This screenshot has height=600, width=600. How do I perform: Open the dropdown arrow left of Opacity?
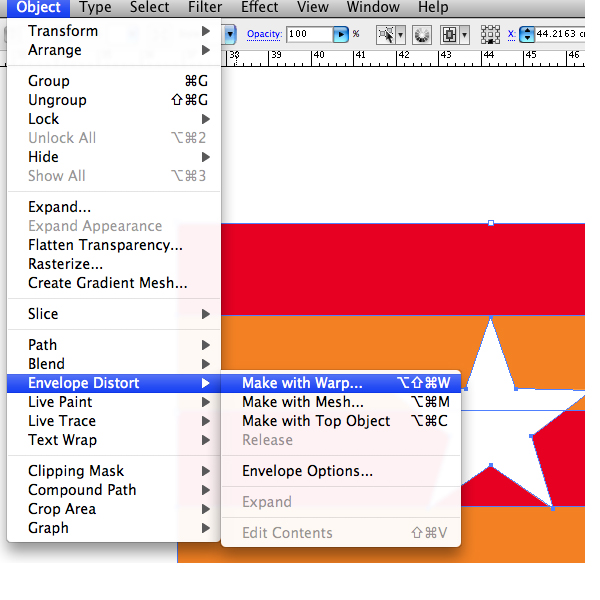click(x=230, y=34)
